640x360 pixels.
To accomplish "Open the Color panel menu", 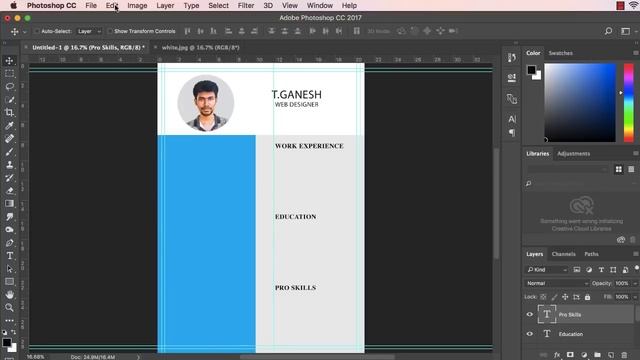I will [x=636, y=53].
